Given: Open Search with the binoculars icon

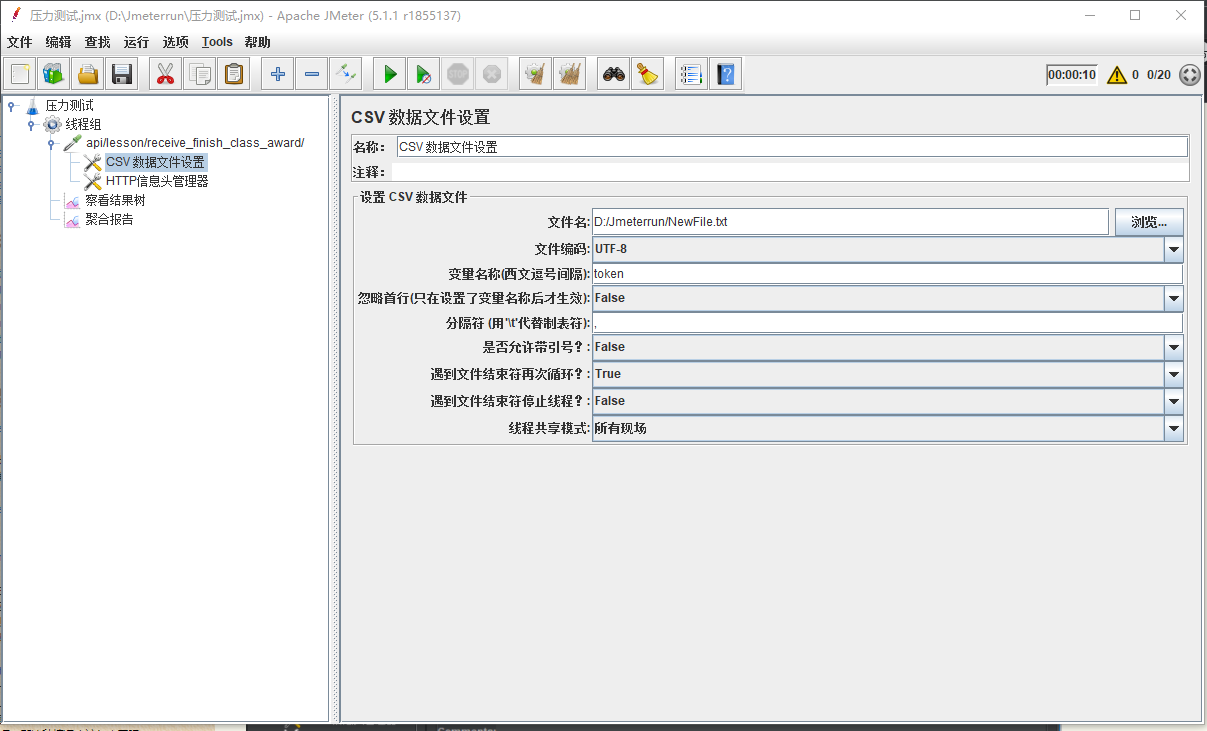Looking at the screenshot, I should coord(614,74).
